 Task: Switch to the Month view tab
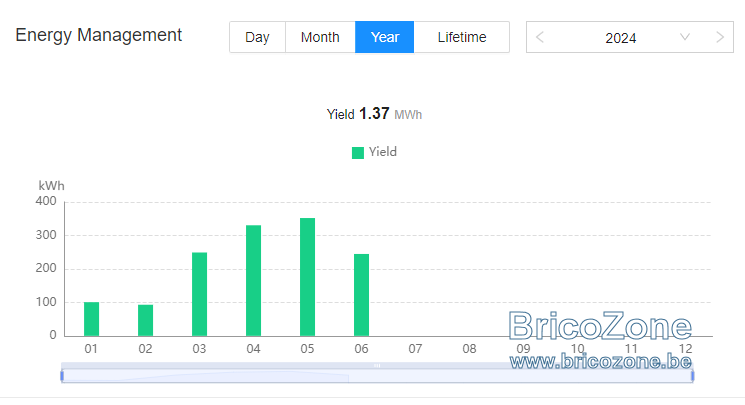point(320,37)
